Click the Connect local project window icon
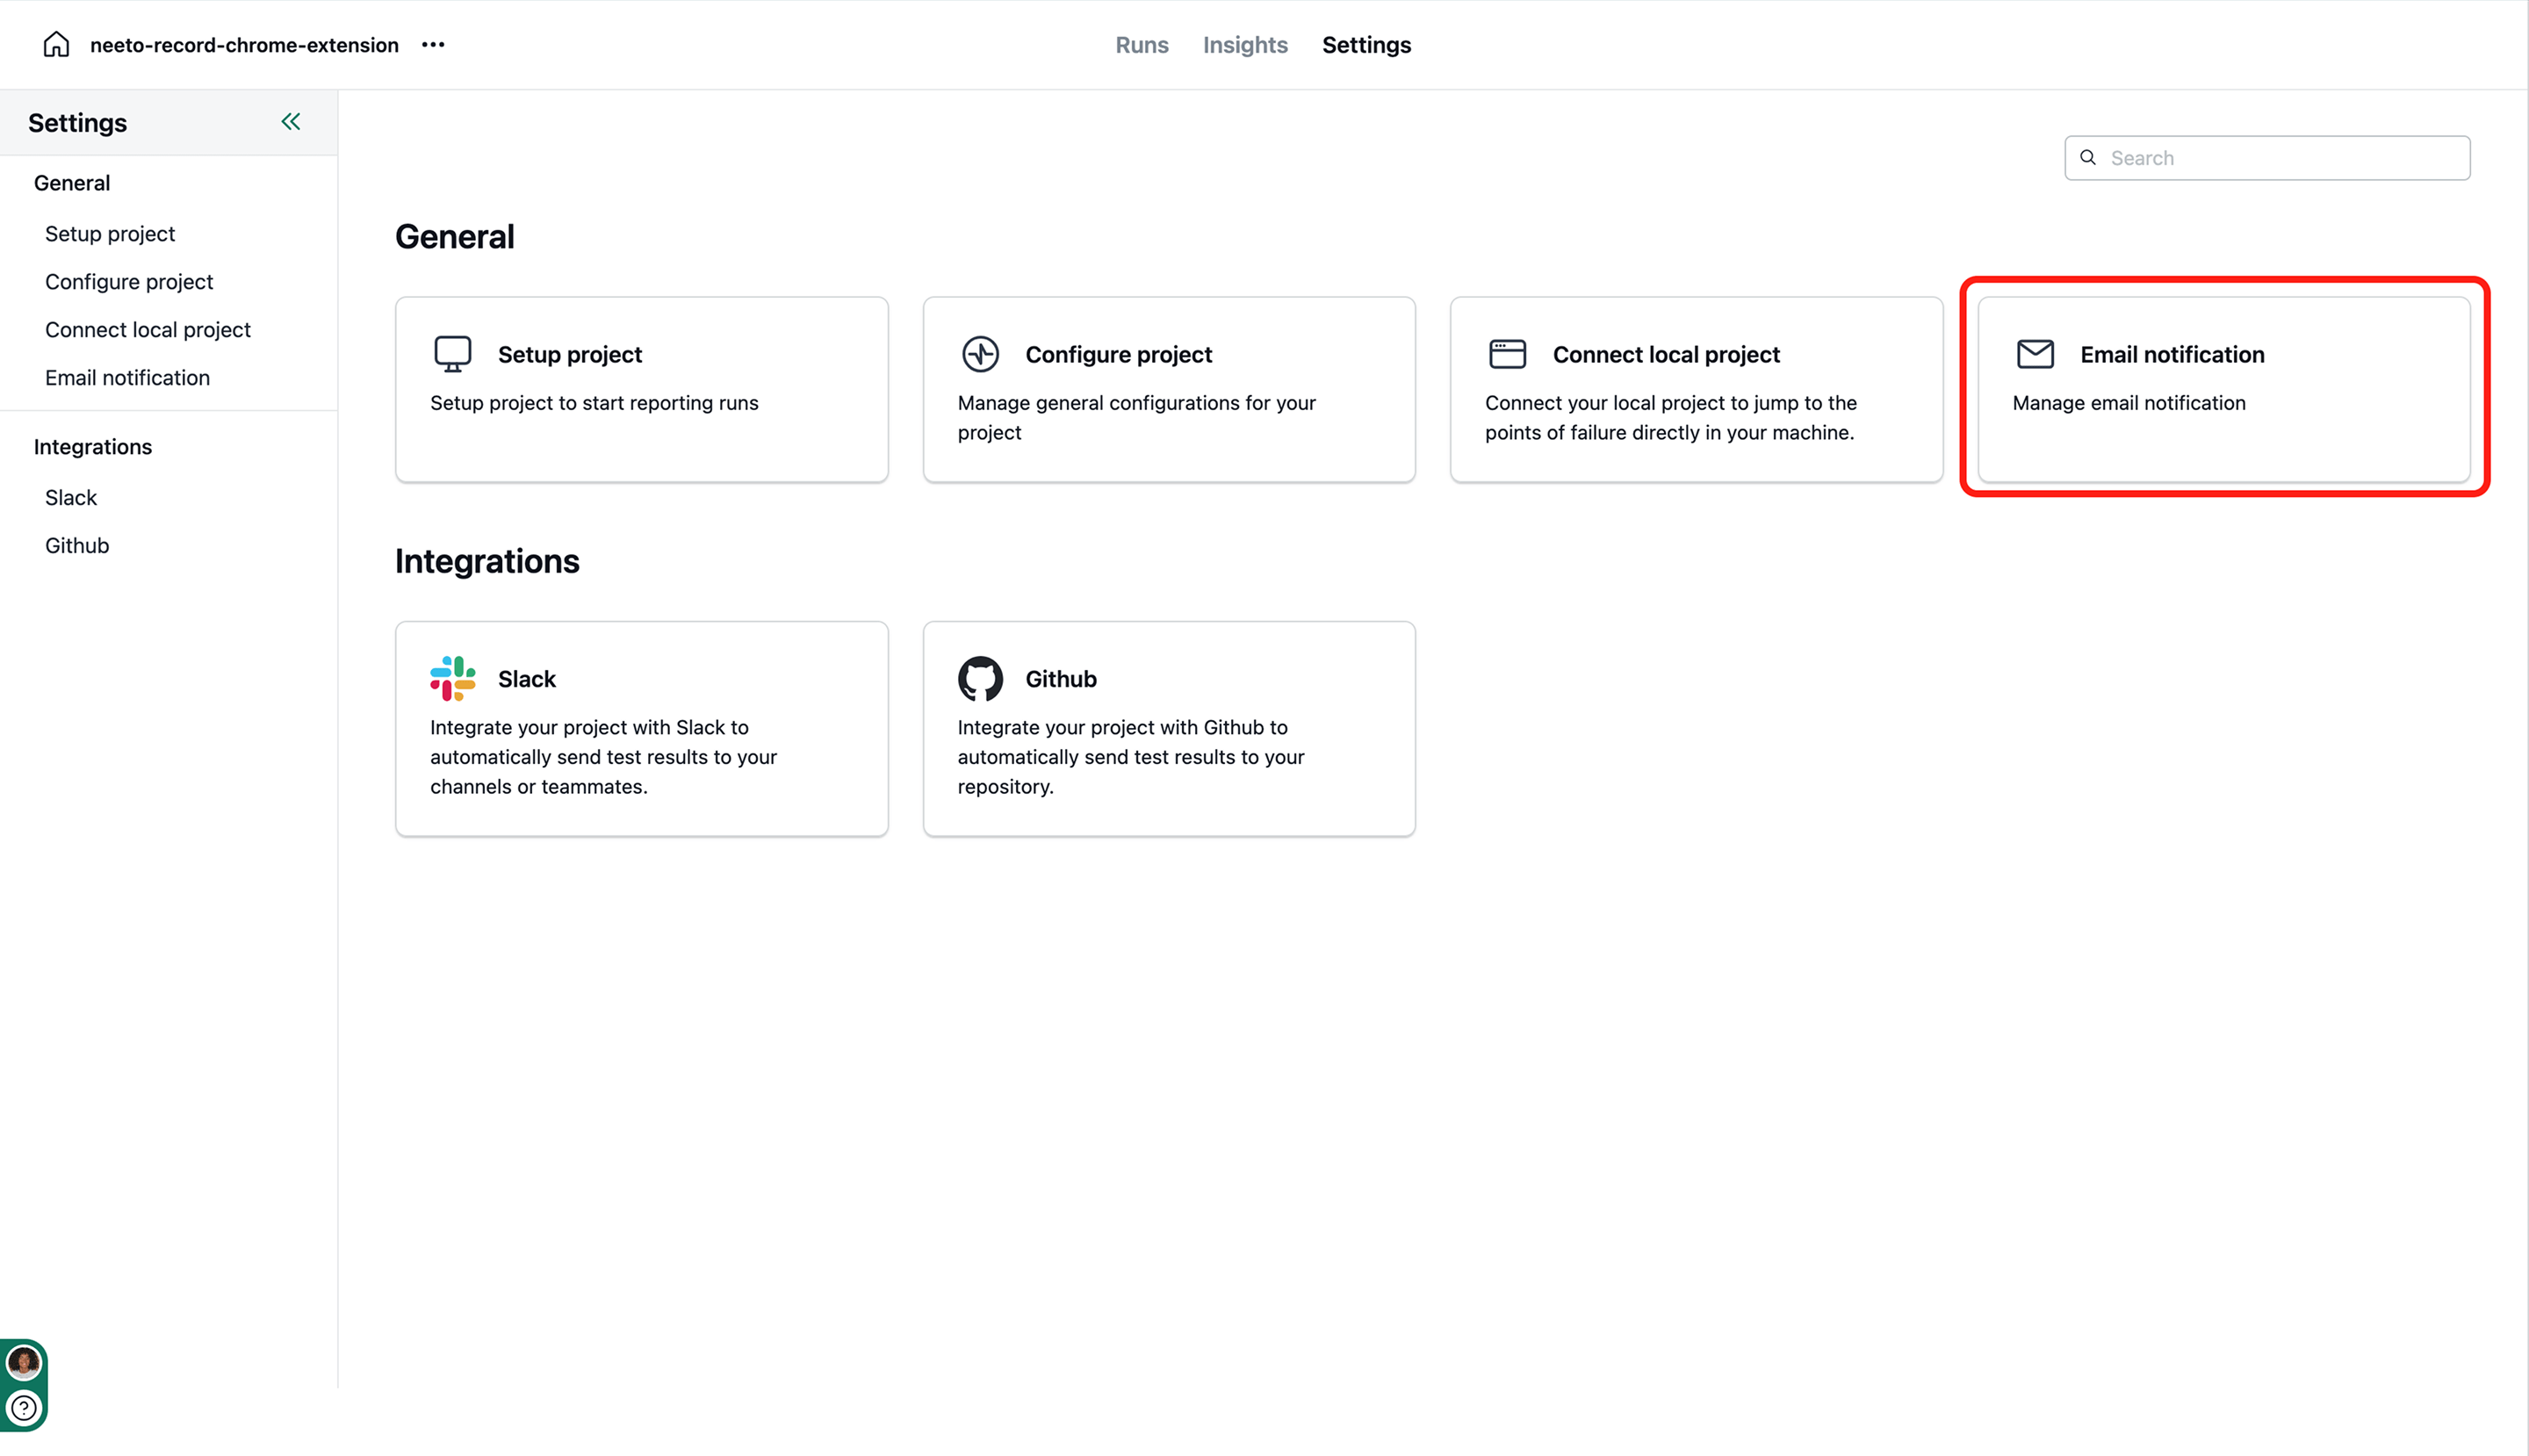Viewport: 2529px width, 1456px height. click(1507, 354)
